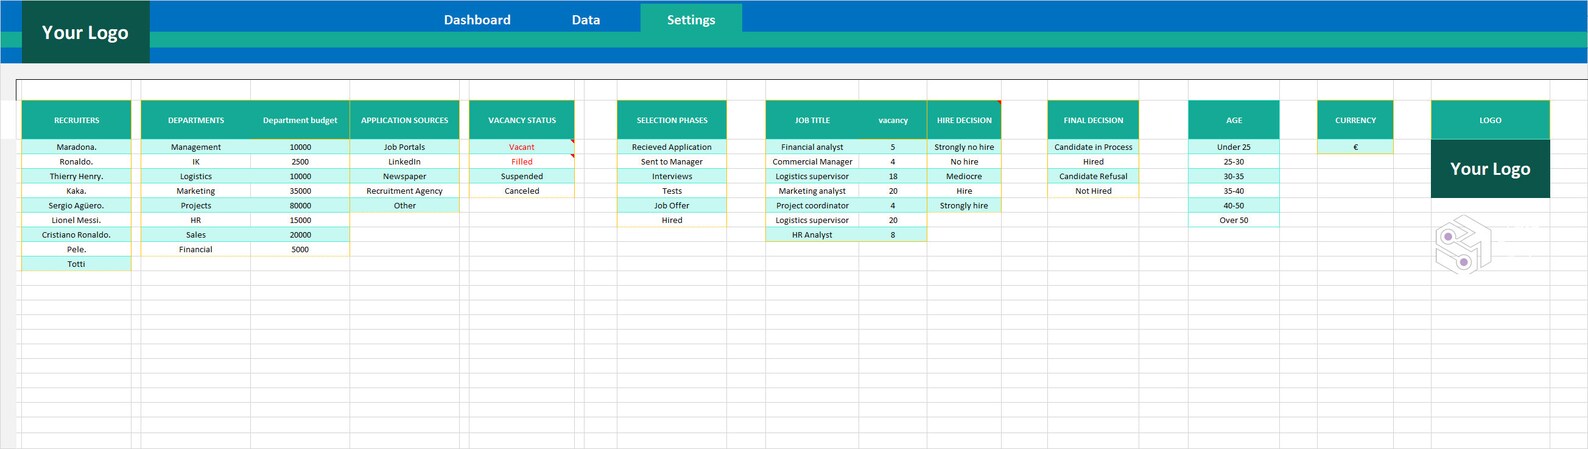Viewport: 1588px width, 449px height.
Task: Select the Sent to Manager phase cell
Action: click(x=672, y=162)
